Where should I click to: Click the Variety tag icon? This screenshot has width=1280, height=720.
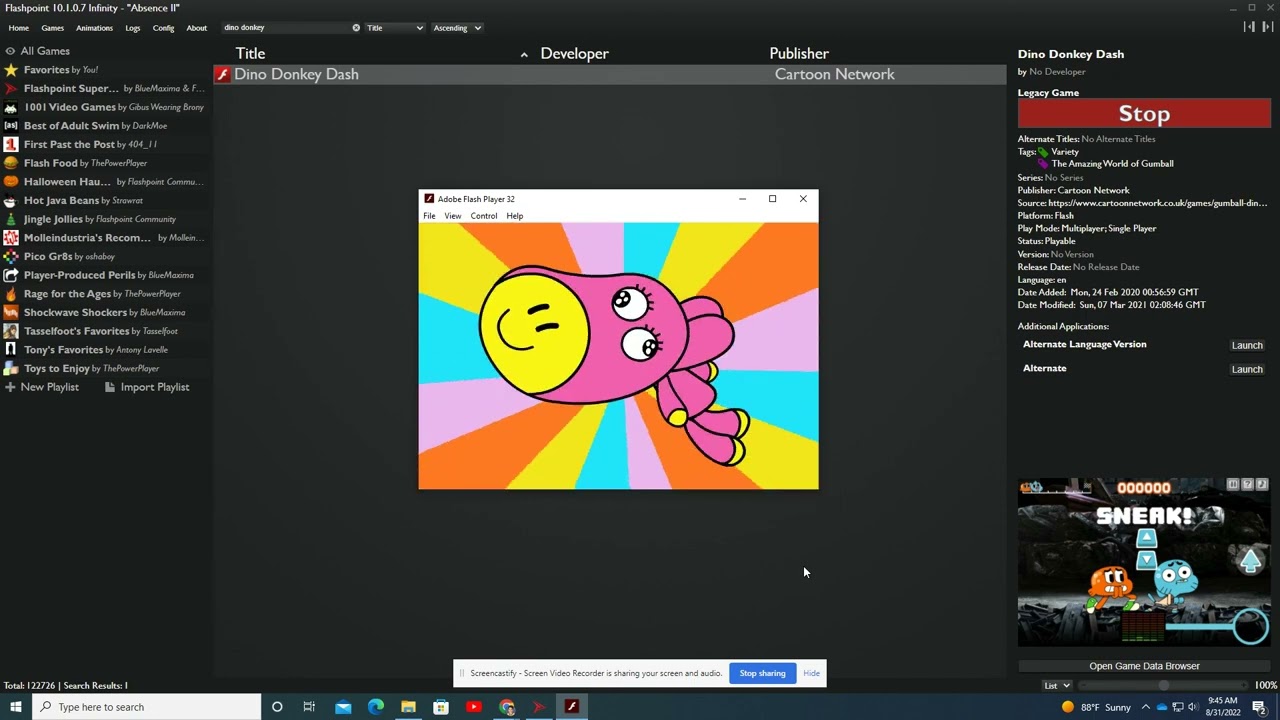pyautogui.click(x=1043, y=152)
